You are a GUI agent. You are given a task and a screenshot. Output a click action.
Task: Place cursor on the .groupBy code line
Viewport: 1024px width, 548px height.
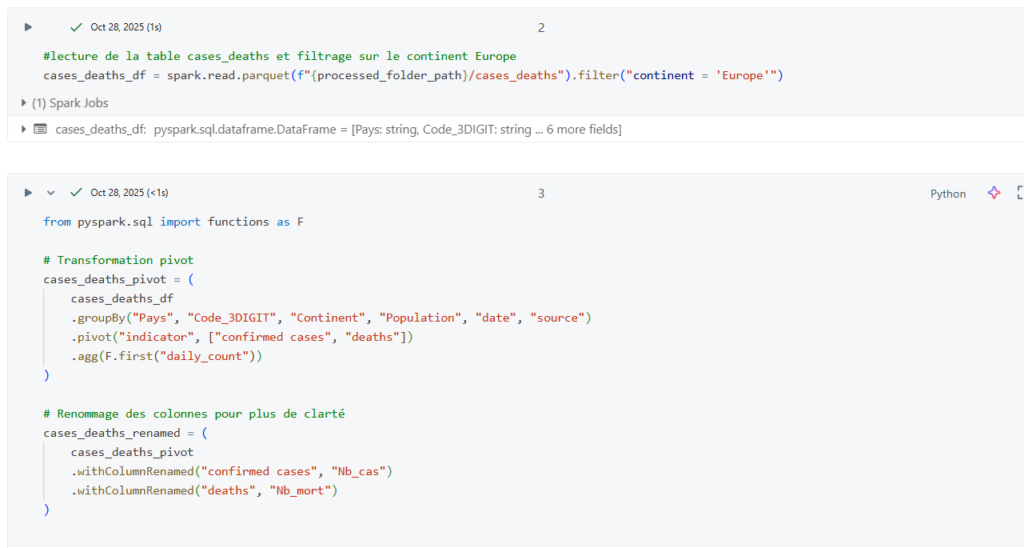pos(331,318)
